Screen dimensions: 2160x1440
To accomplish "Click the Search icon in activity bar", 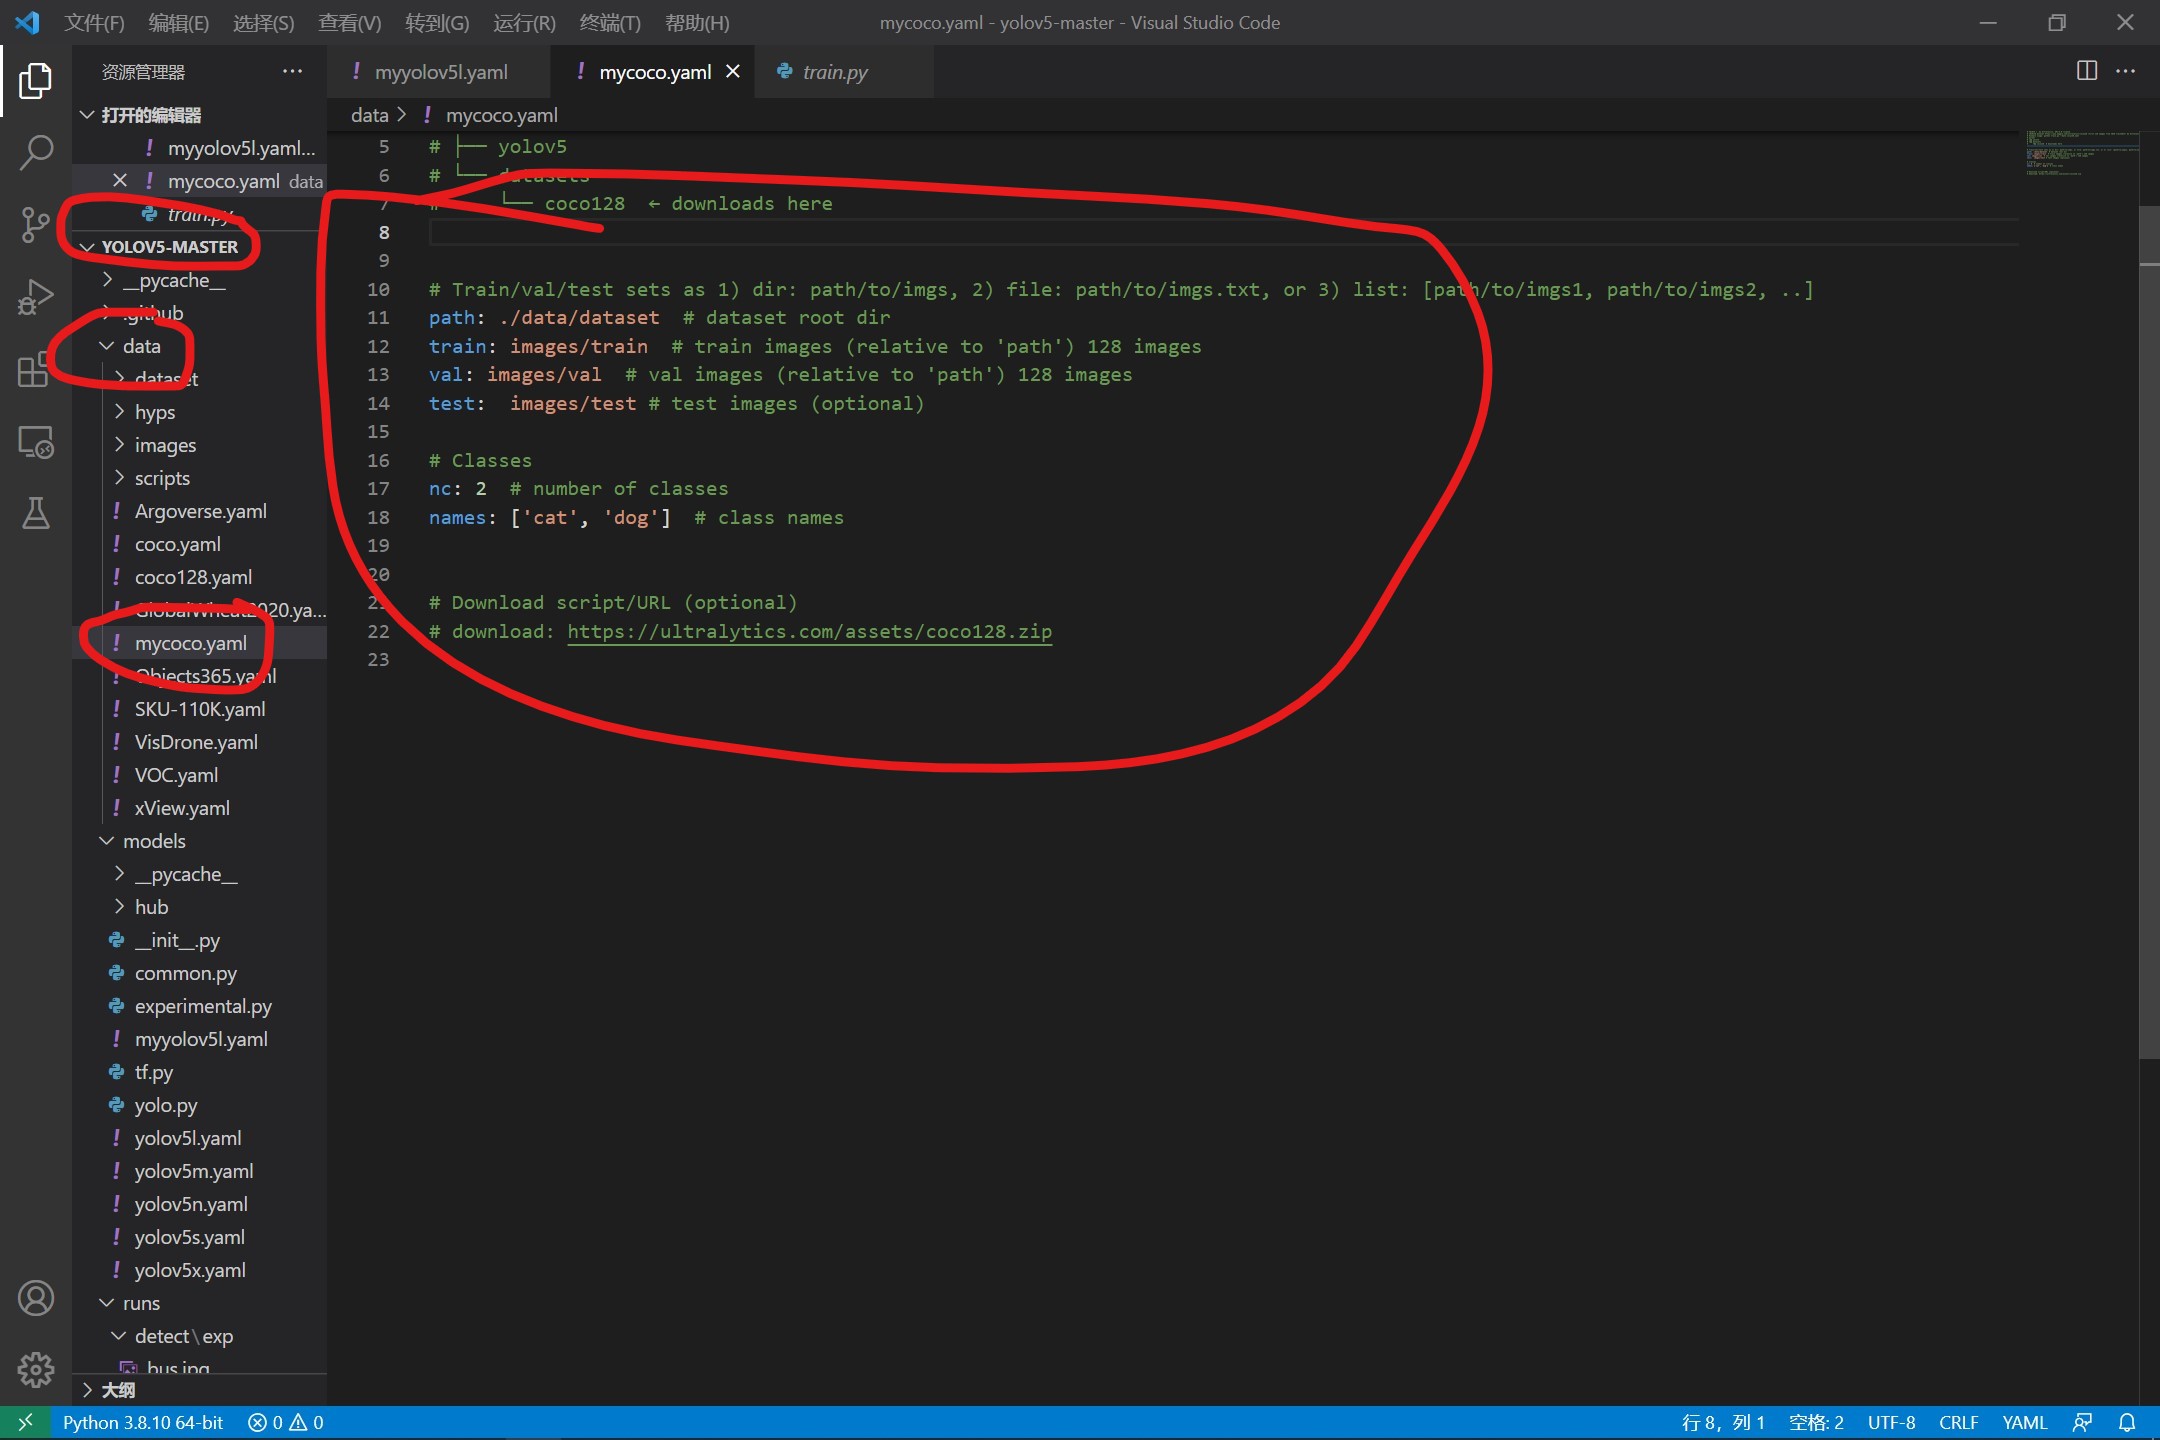I will click(x=35, y=149).
